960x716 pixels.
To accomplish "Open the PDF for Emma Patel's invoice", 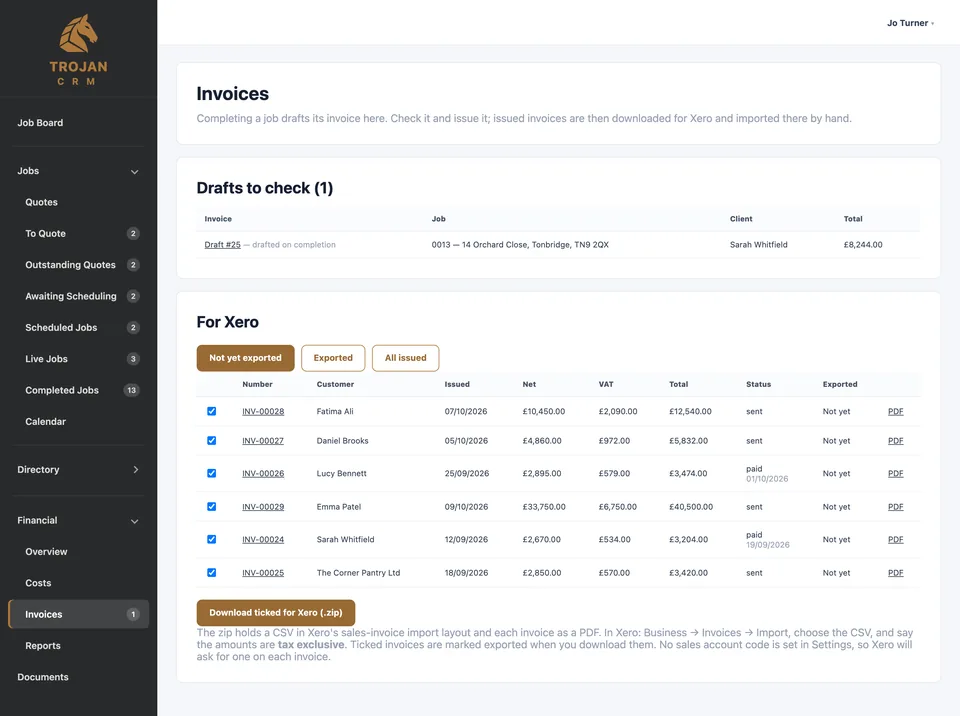I will click(x=896, y=507).
